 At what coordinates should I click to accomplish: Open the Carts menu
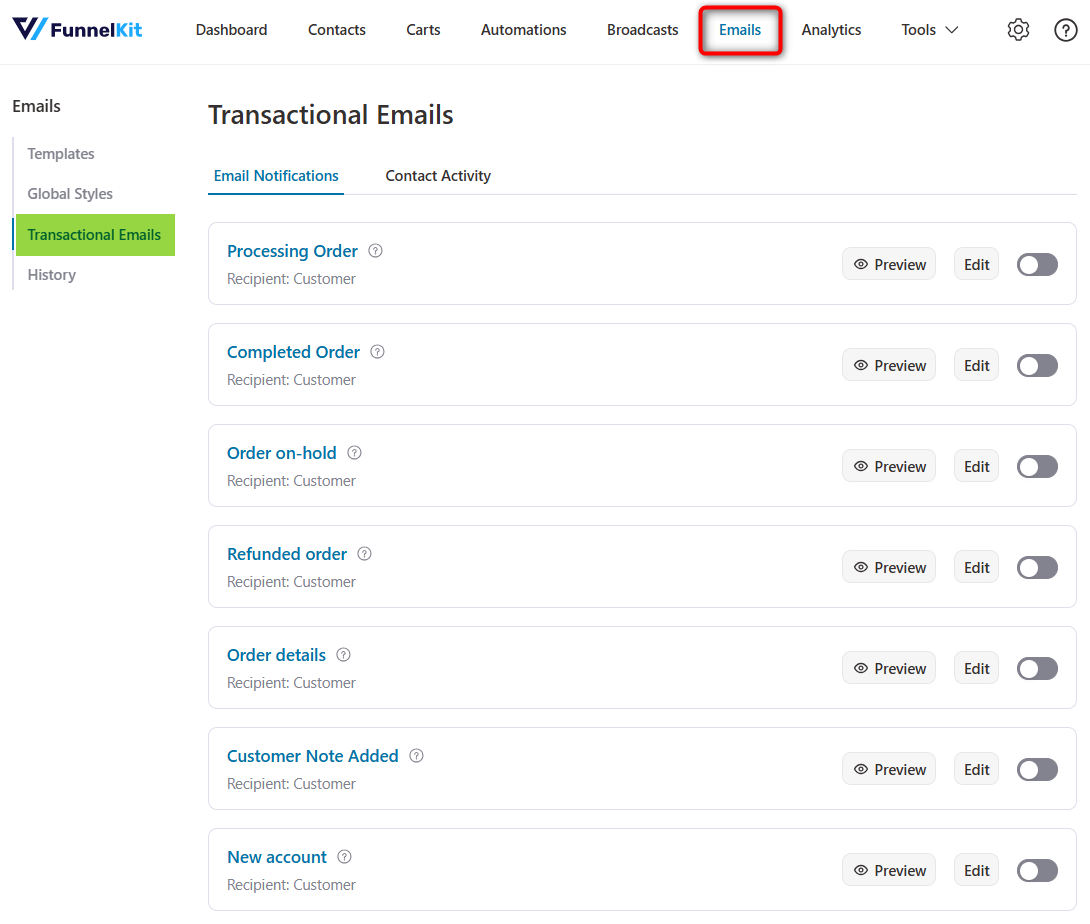point(423,30)
